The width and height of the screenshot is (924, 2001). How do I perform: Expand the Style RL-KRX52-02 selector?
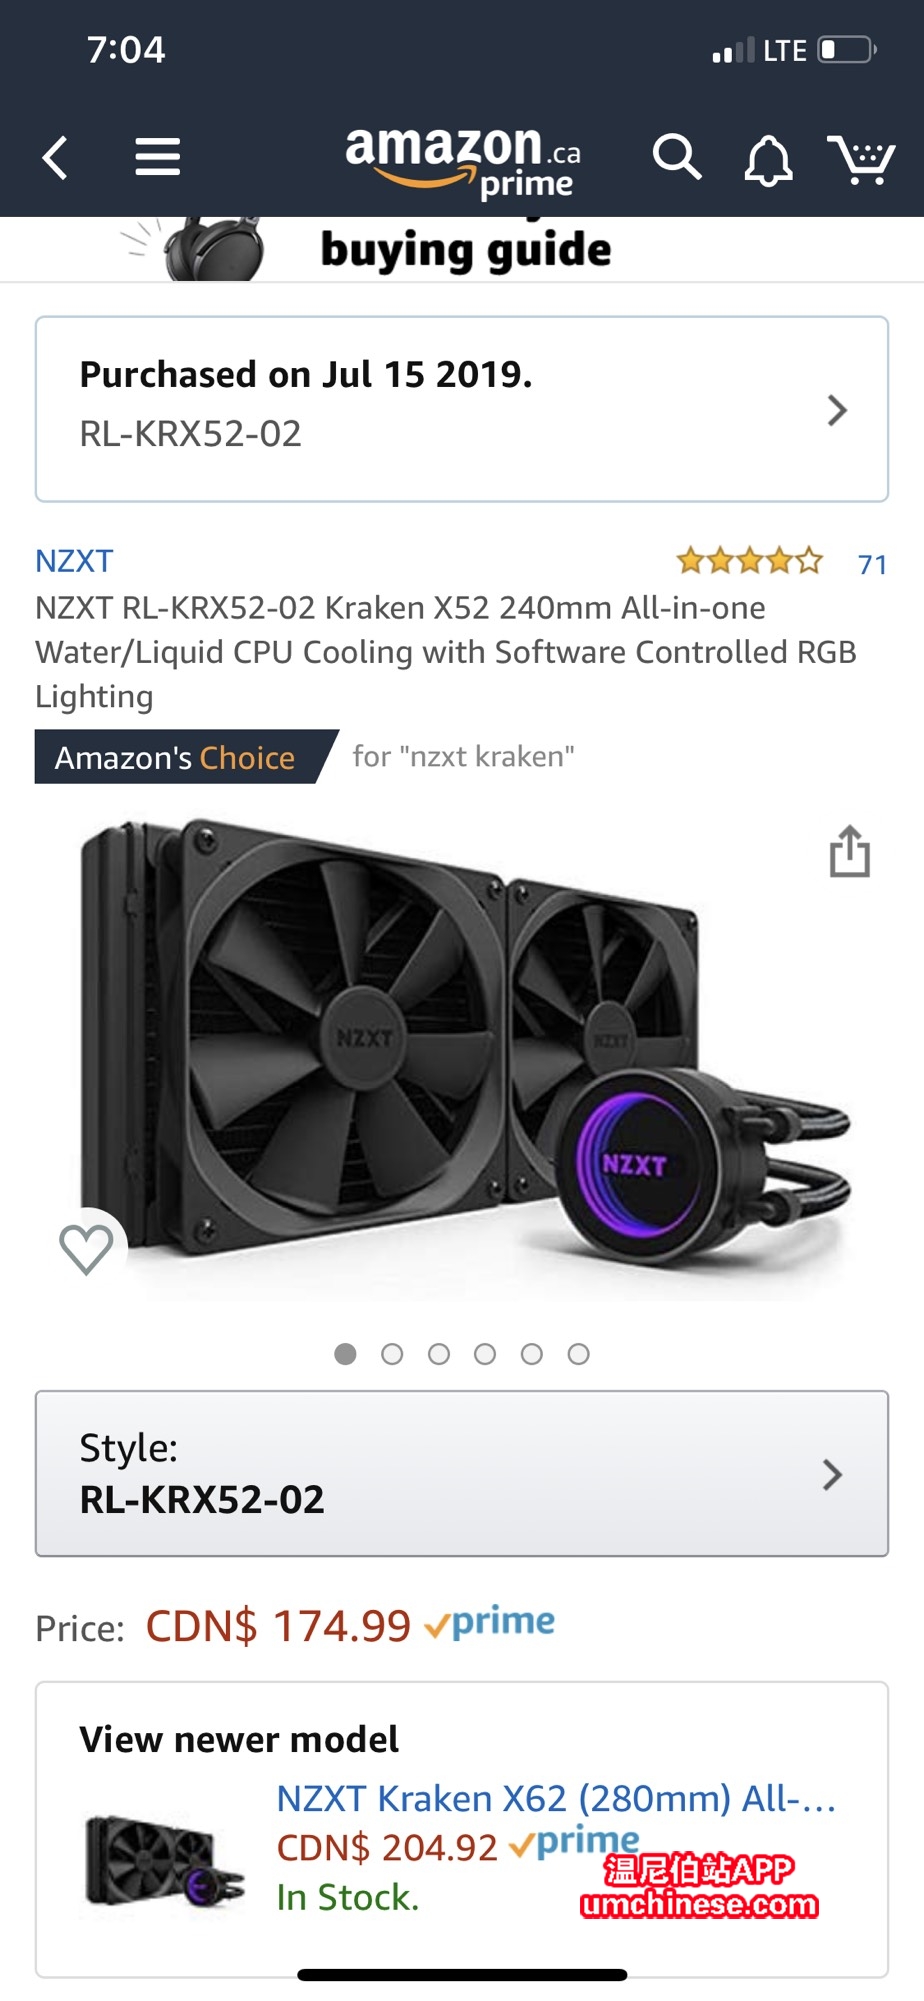462,1473
